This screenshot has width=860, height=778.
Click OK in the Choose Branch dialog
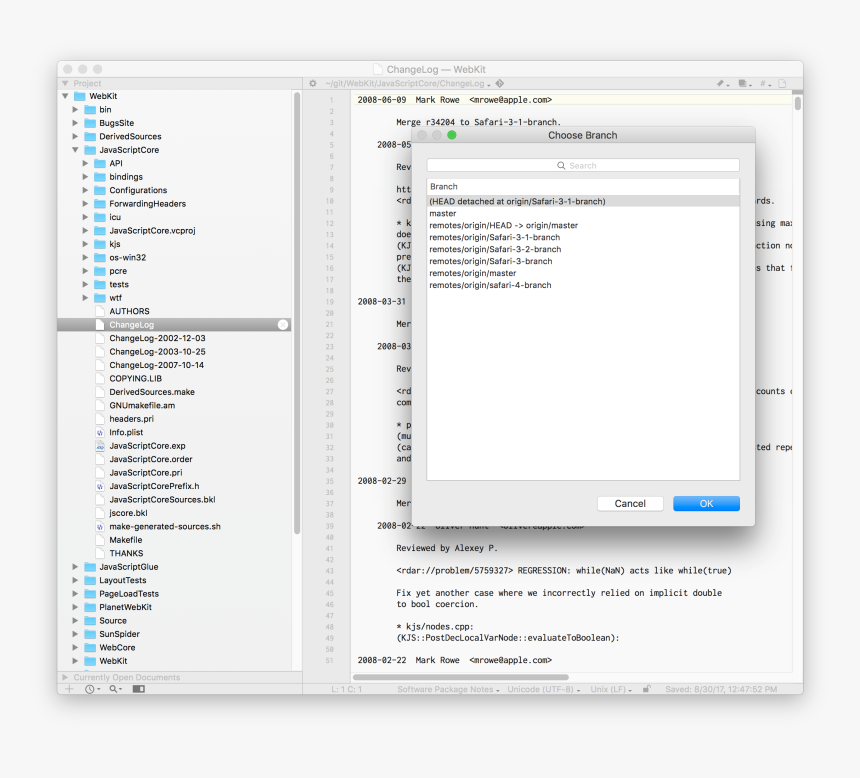click(706, 503)
